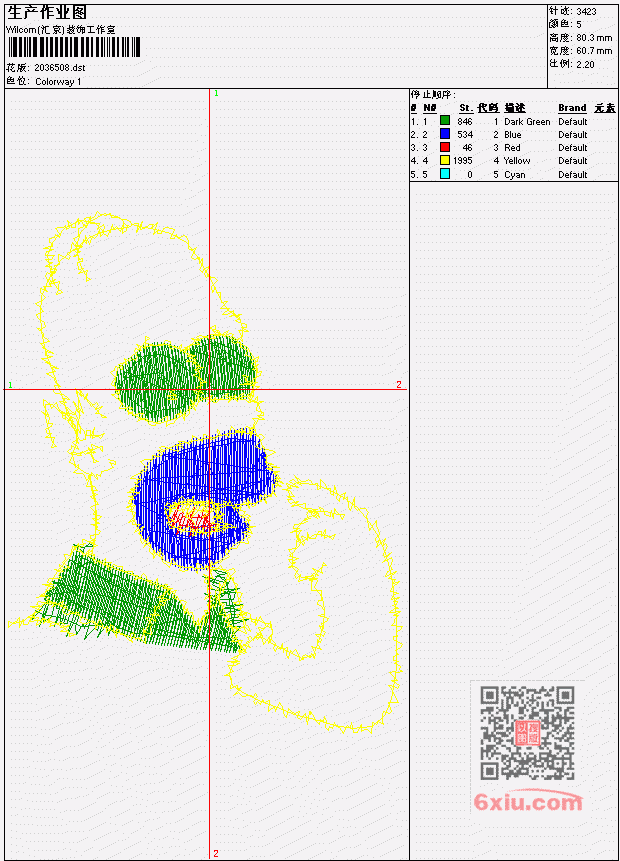The height and width of the screenshot is (861, 620).
Task: Click stitch count 46 in Red row
Action: click(467, 148)
